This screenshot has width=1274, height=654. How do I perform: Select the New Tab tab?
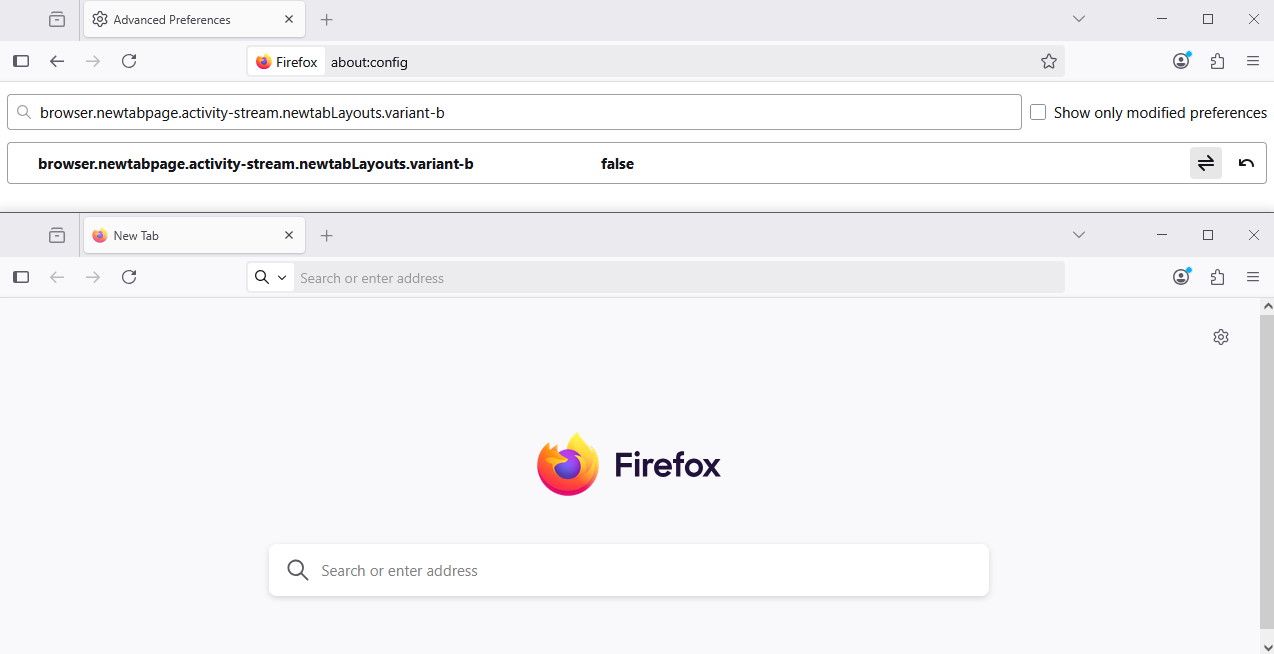click(x=194, y=235)
